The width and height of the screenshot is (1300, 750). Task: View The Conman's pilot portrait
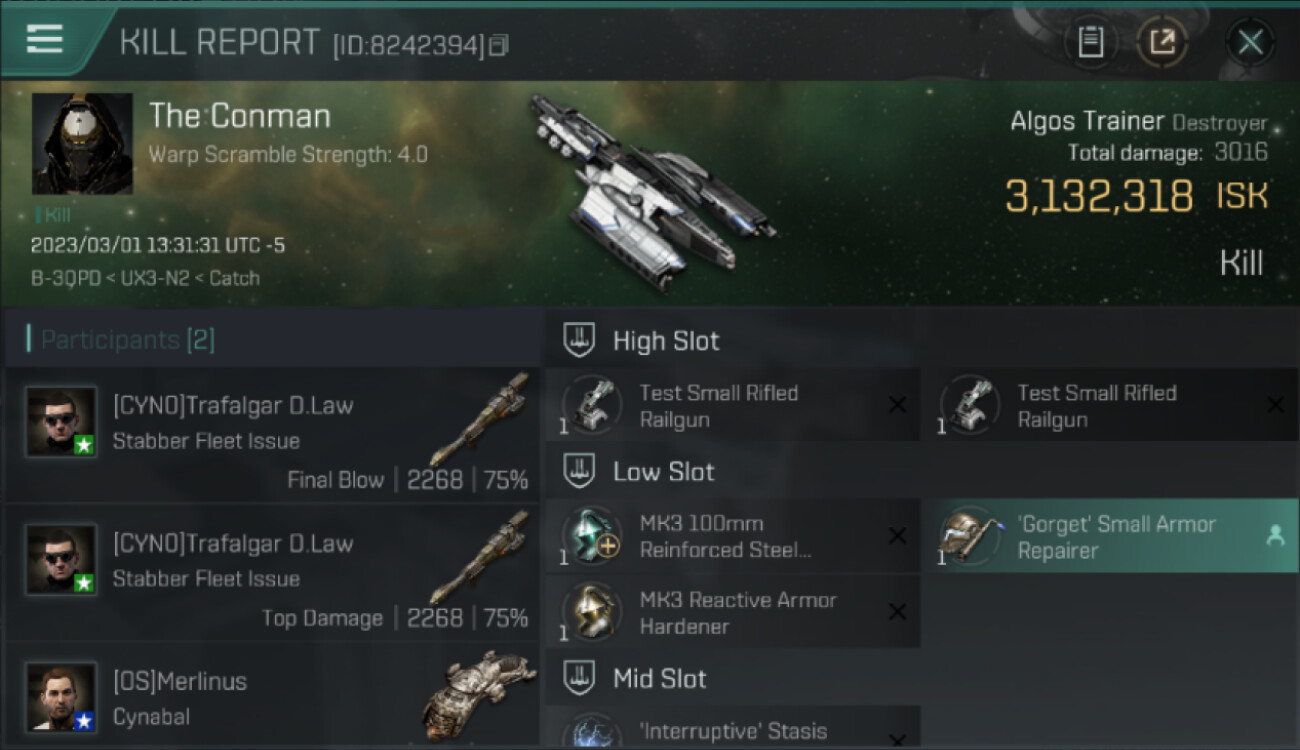pyautogui.click(x=82, y=144)
